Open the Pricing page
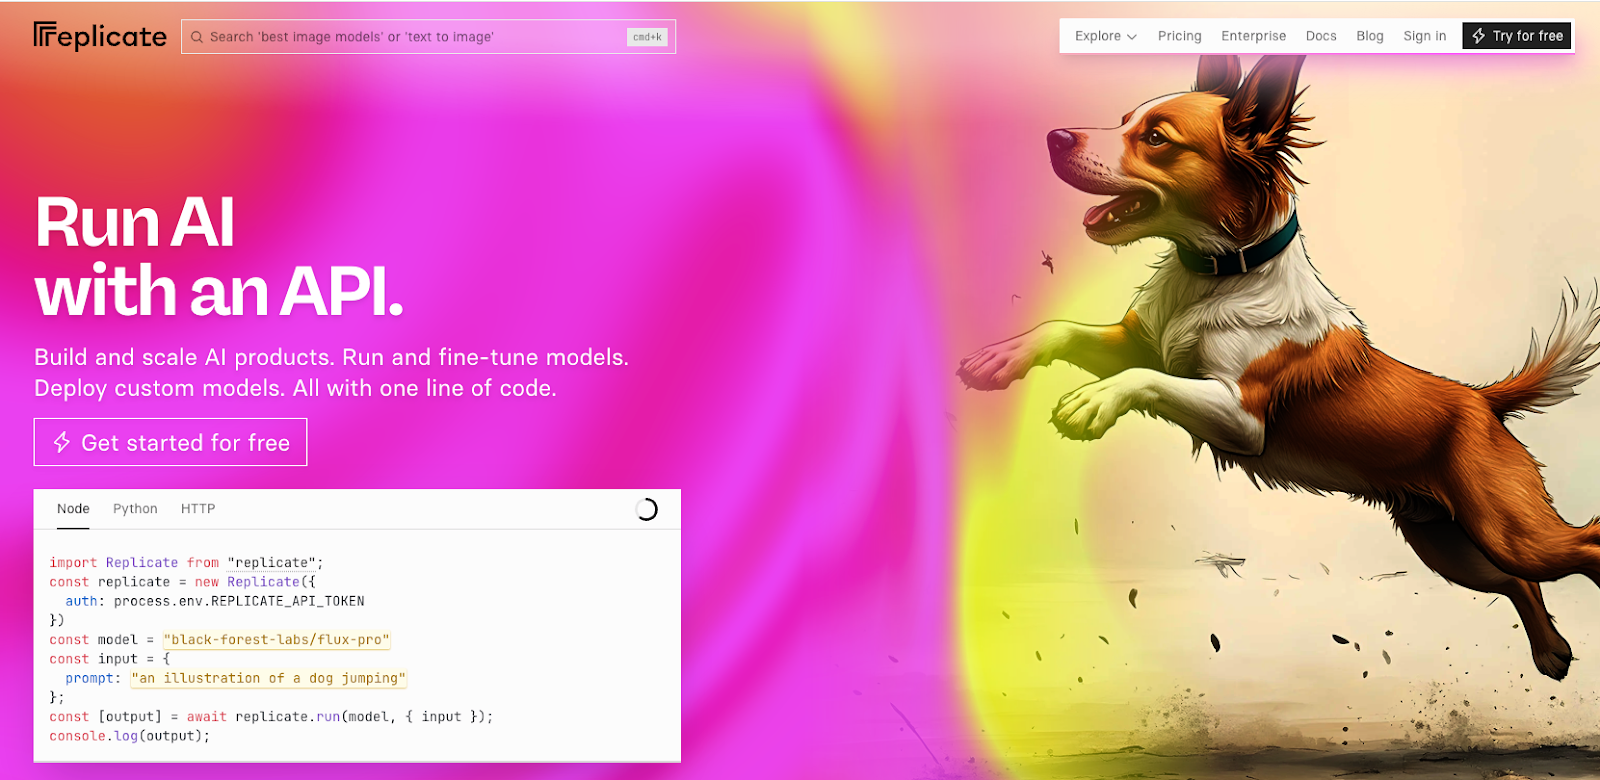 click(x=1179, y=36)
